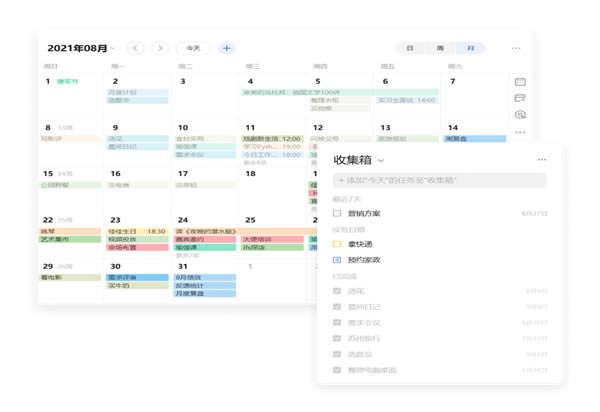Uncheck the completed 浇花 task checkbox

pos(337,291)
